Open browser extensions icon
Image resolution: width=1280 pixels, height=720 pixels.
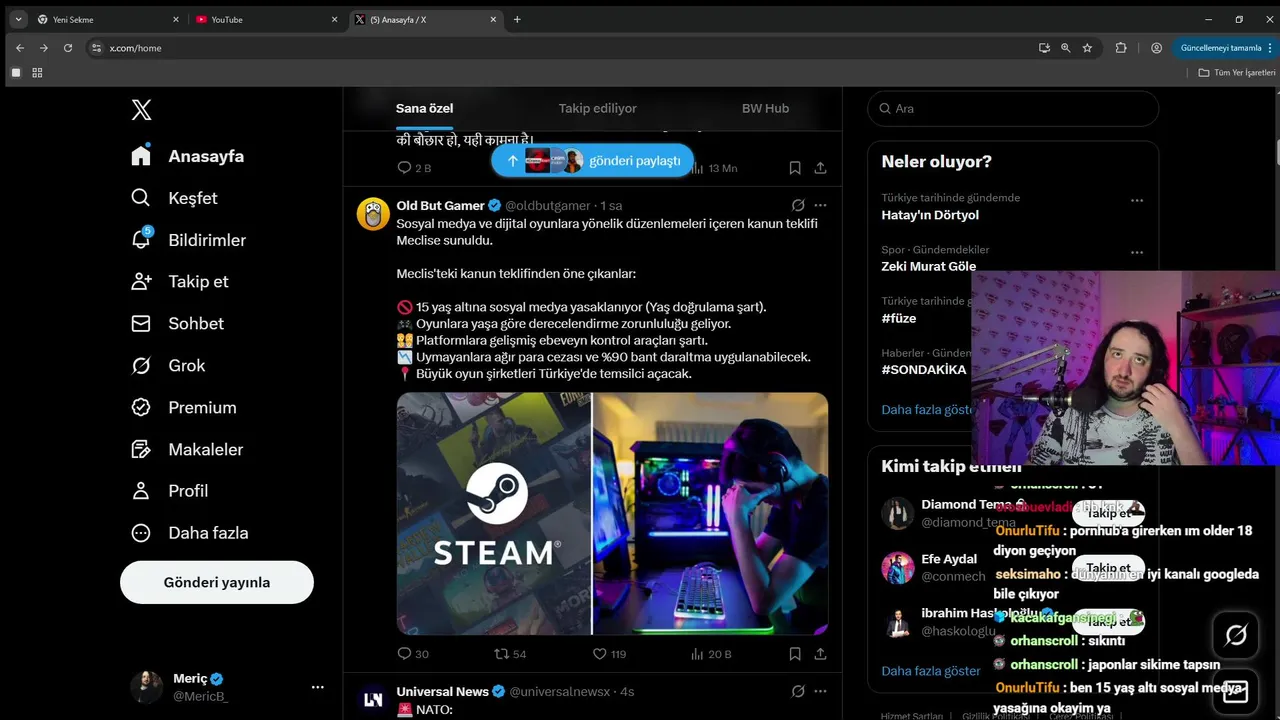1121,48
